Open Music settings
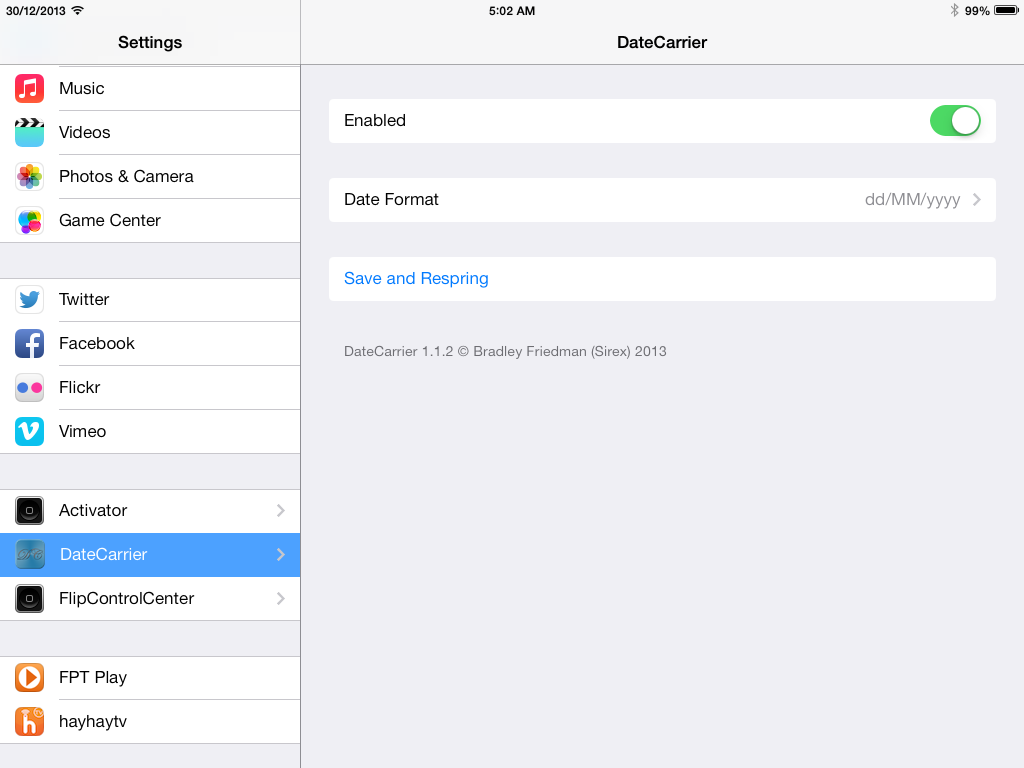Image resolution: width=1024 pixels, height=768 pixels. tap(150, 88)
